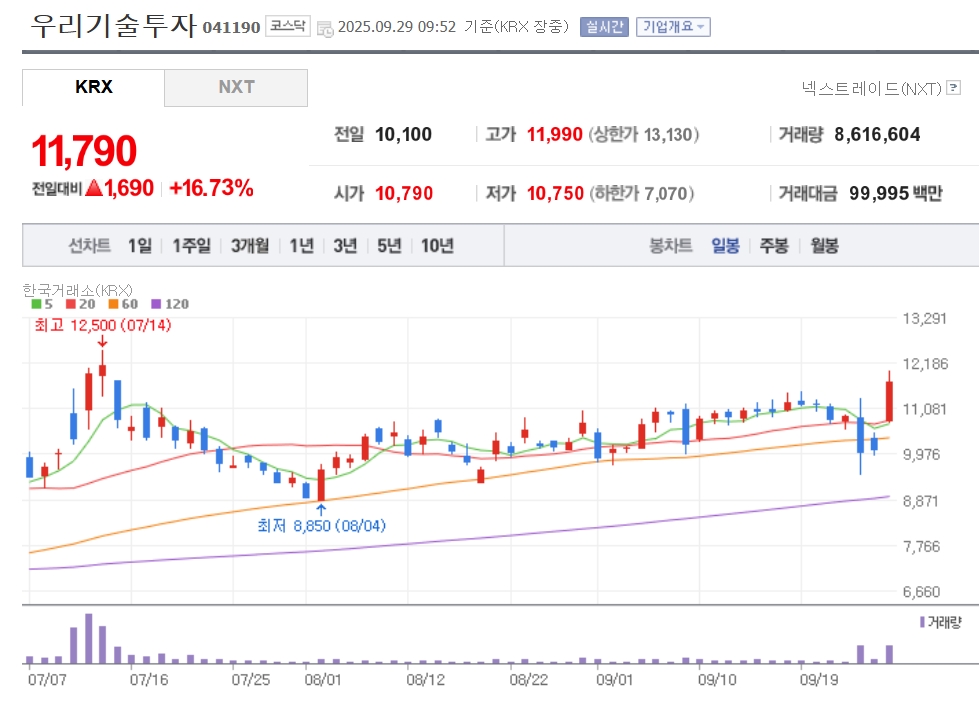979x709 pixels.
Task: Switch candle chart to 주봉
Action: pyautogui.click(x=774, y=246)
